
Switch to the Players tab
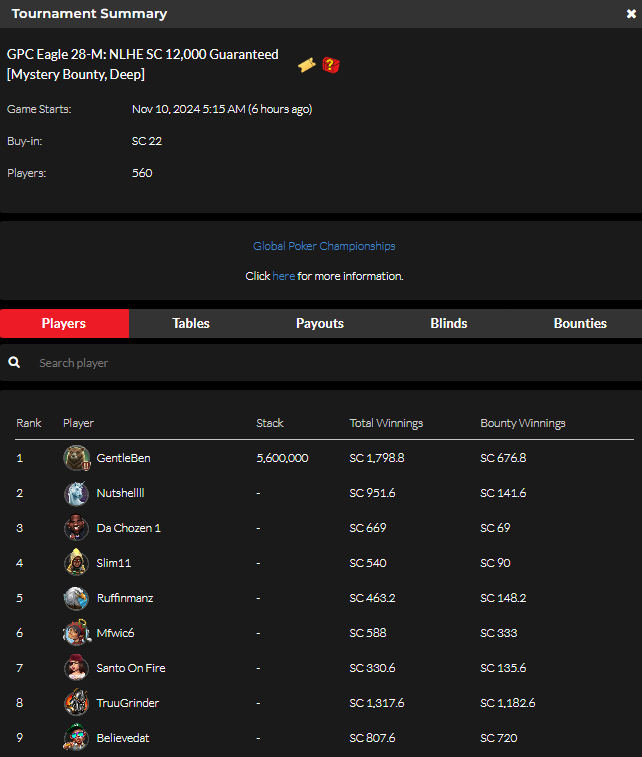coord(64,323)
